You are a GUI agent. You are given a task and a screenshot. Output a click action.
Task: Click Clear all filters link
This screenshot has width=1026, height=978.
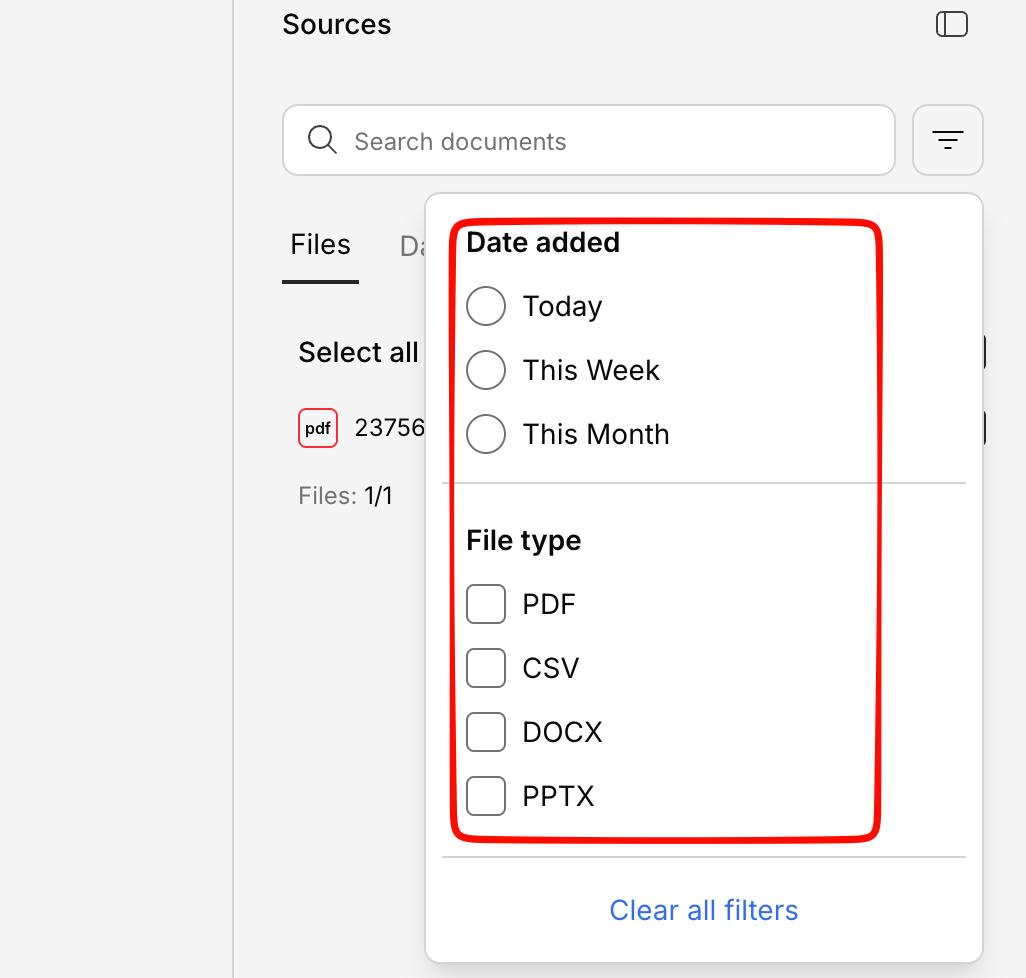tap(703, 910)
